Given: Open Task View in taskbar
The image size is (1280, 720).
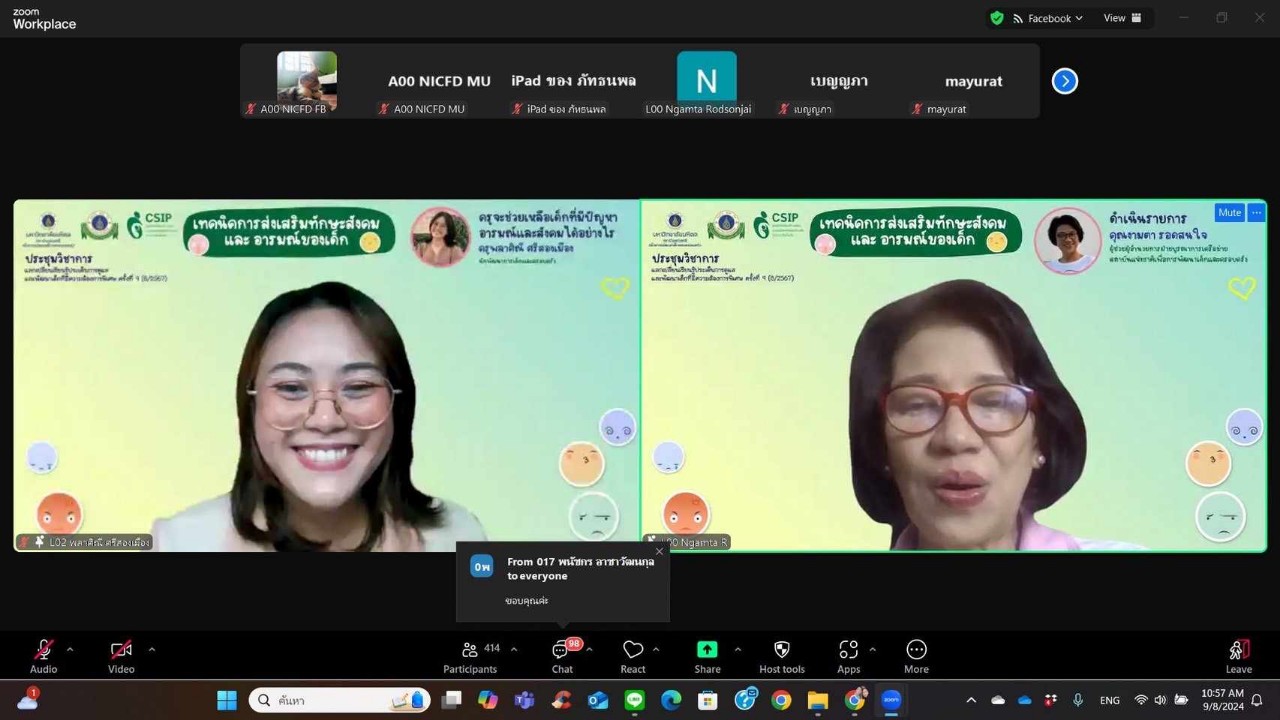Looking at the screenshot, I should [x=452, y=700].
